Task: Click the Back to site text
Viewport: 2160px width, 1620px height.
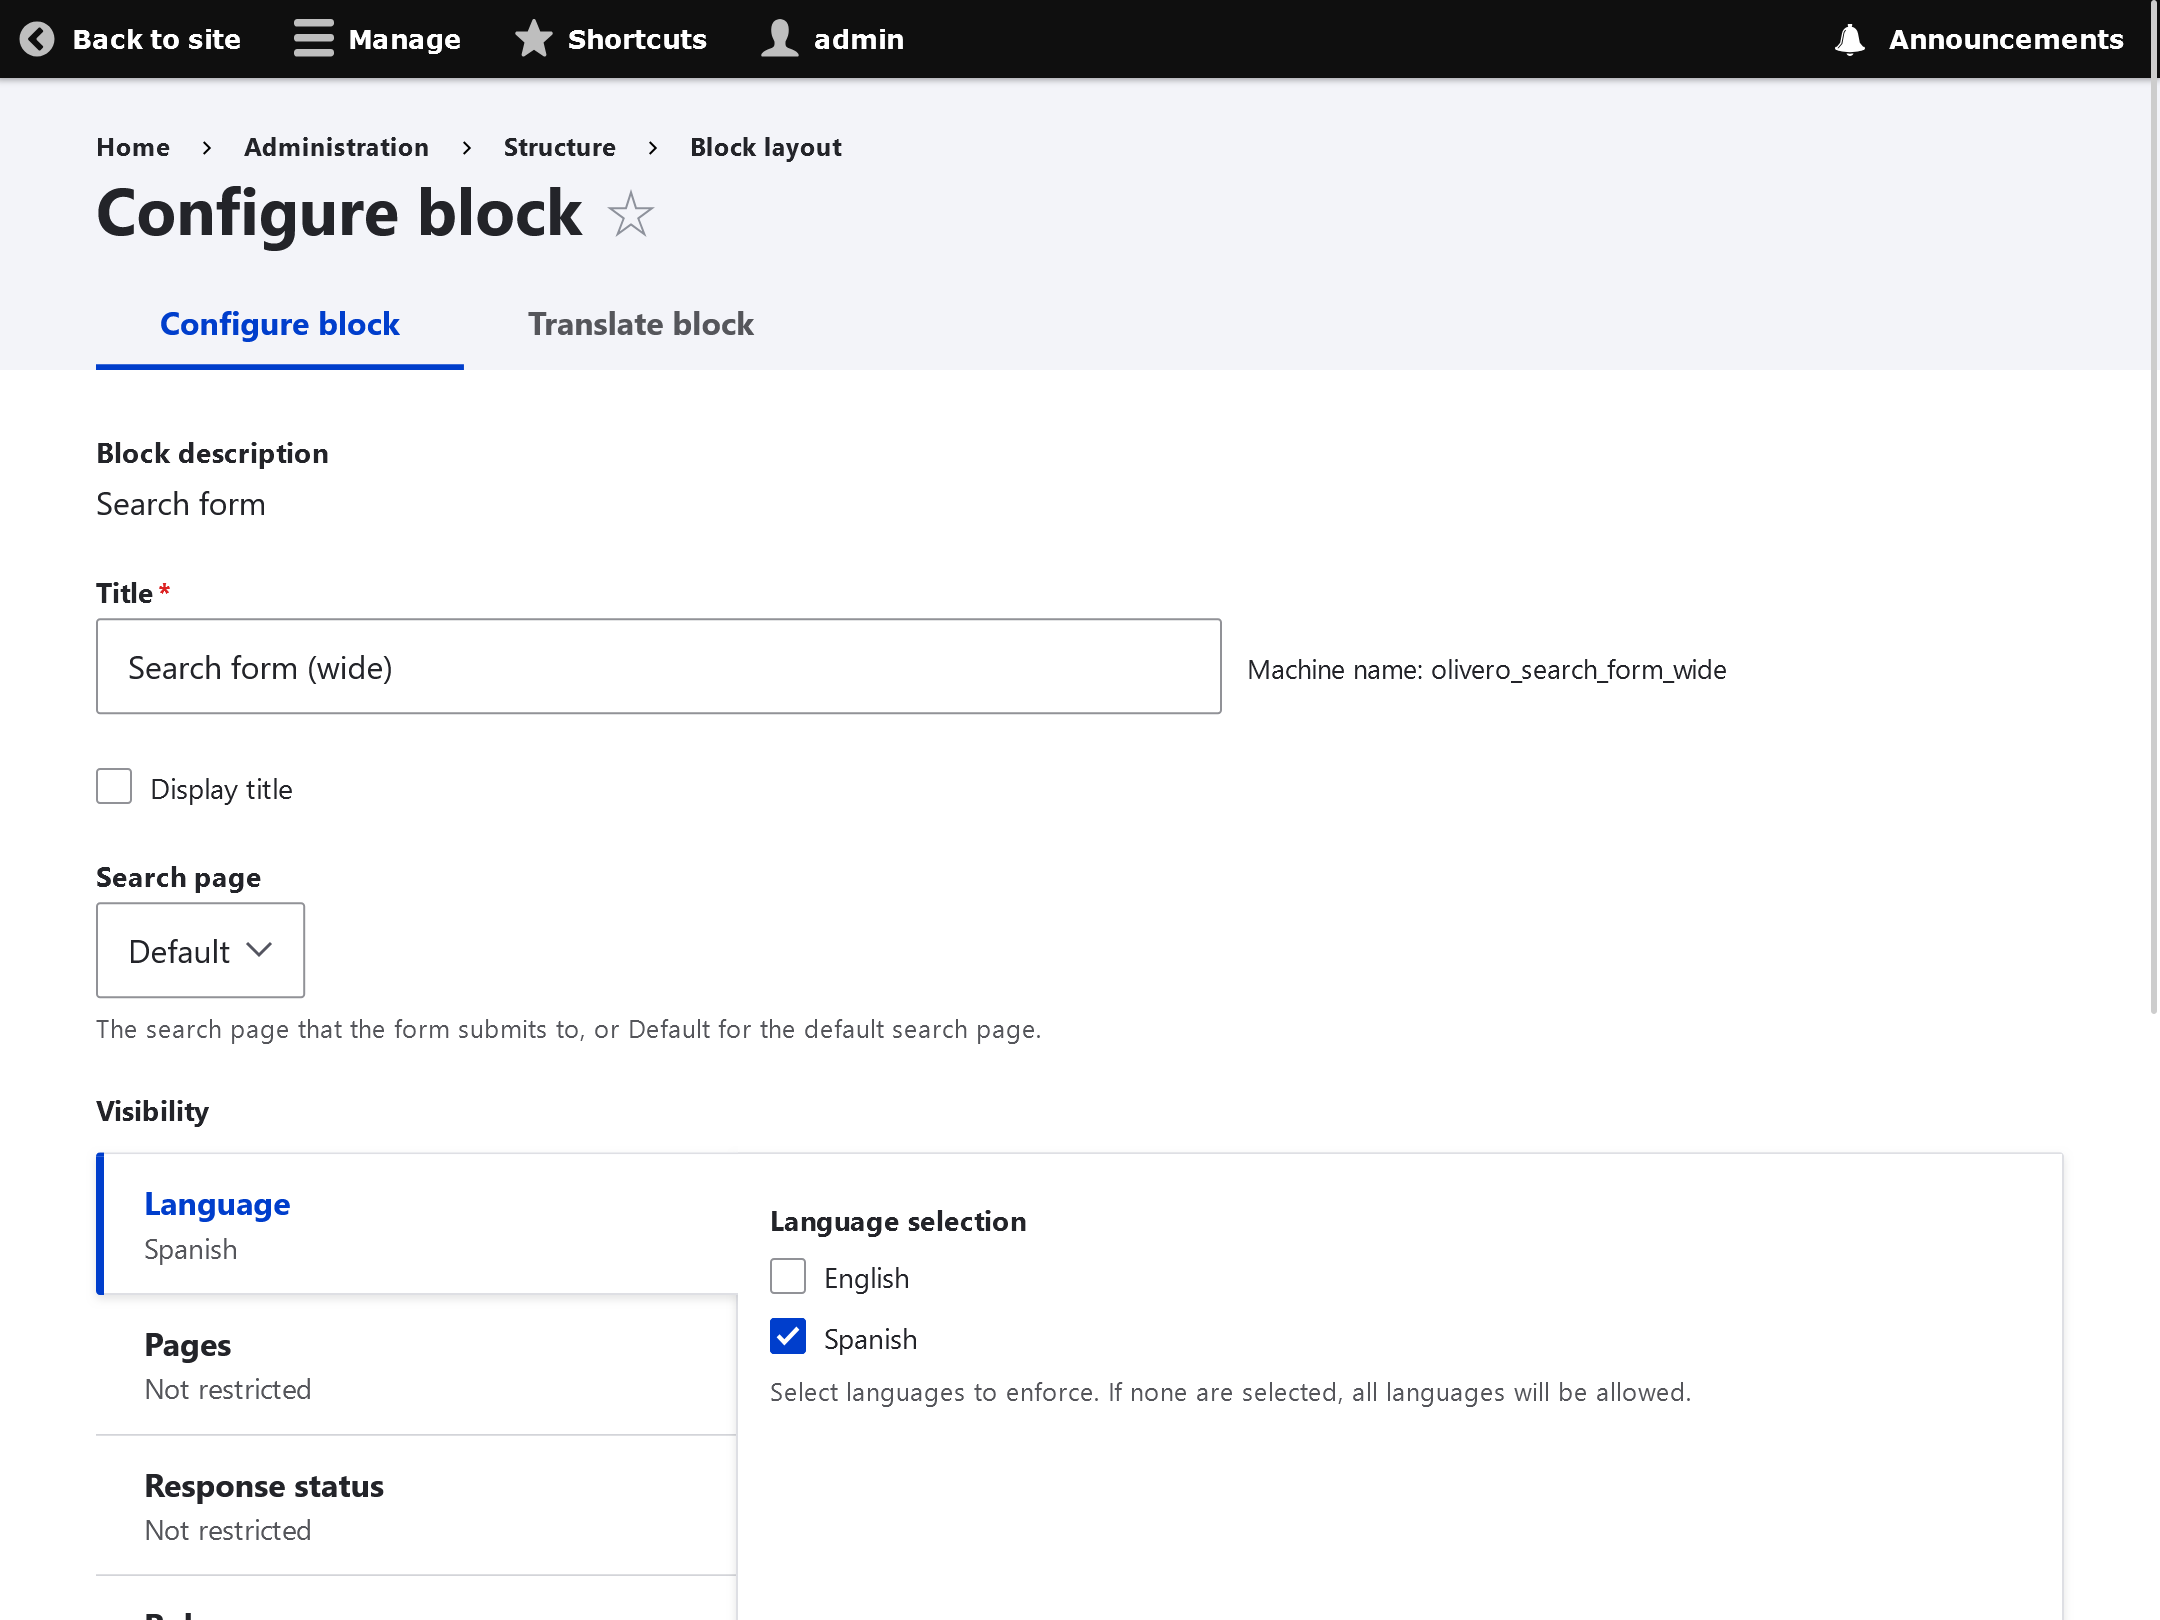Action: pyautogui.click(x=157, y=39)
